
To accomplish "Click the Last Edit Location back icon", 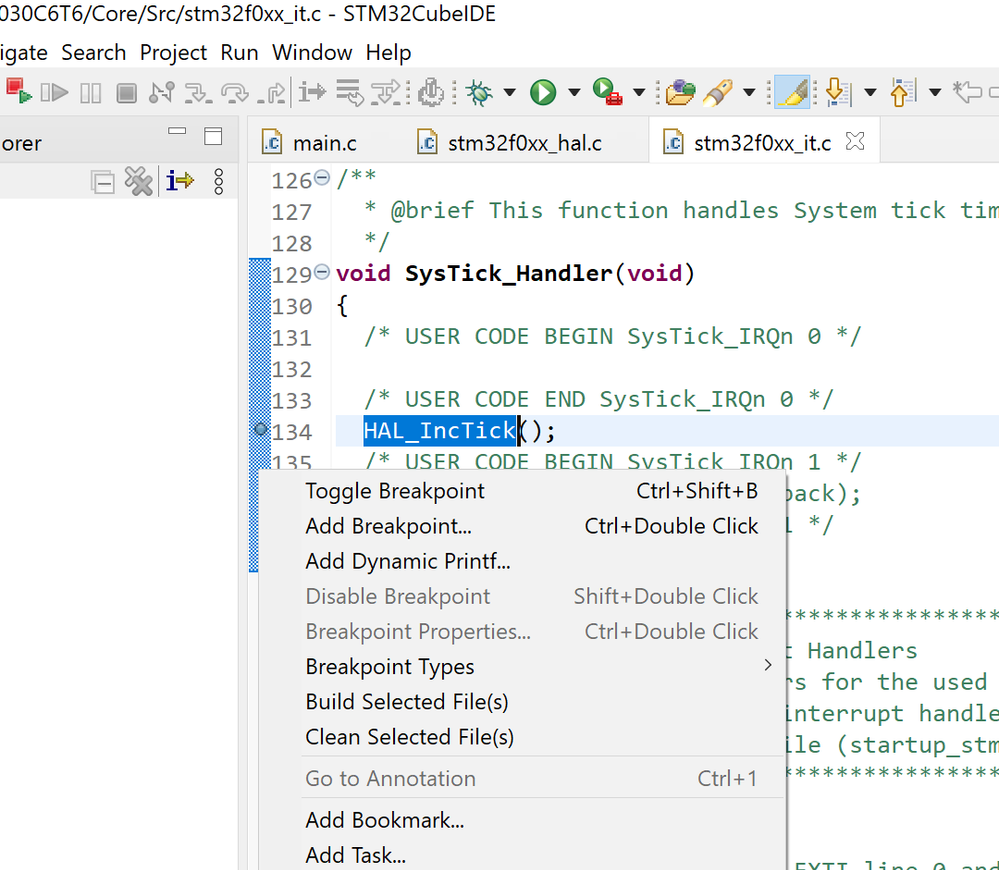I will tap(967, 93).
